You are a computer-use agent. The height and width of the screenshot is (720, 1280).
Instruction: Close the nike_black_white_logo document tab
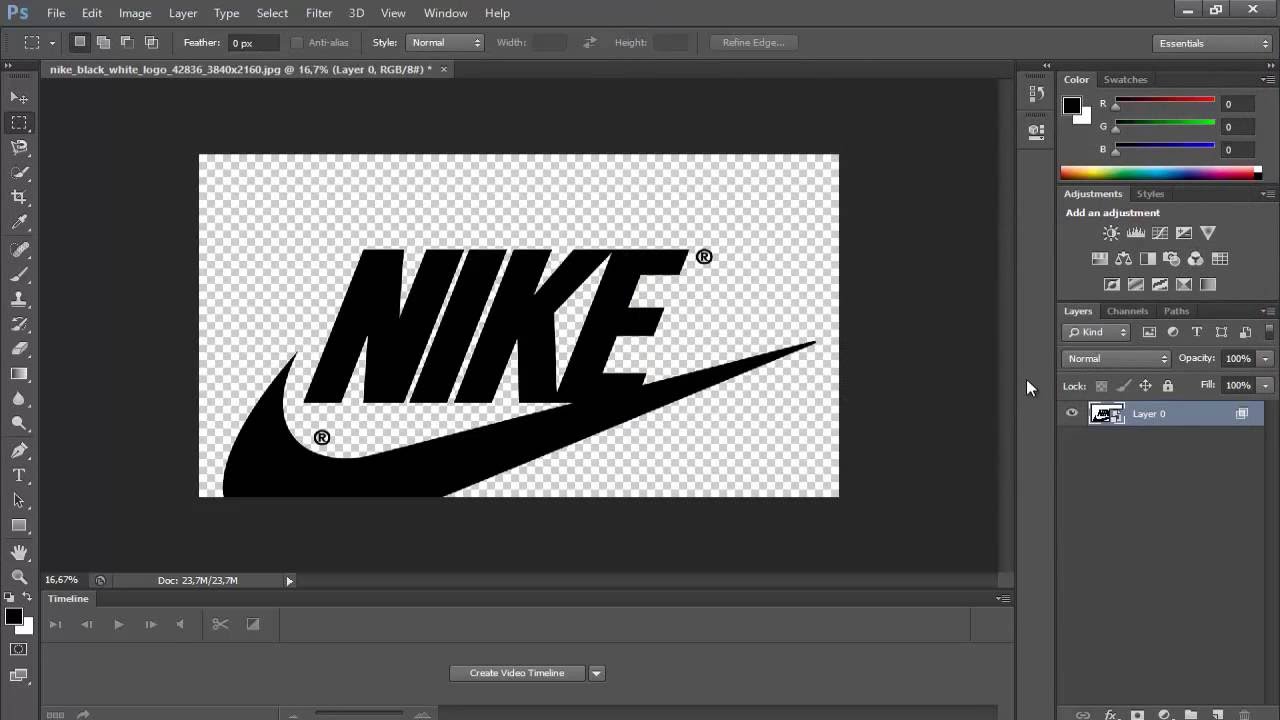[x=444, y=69]
